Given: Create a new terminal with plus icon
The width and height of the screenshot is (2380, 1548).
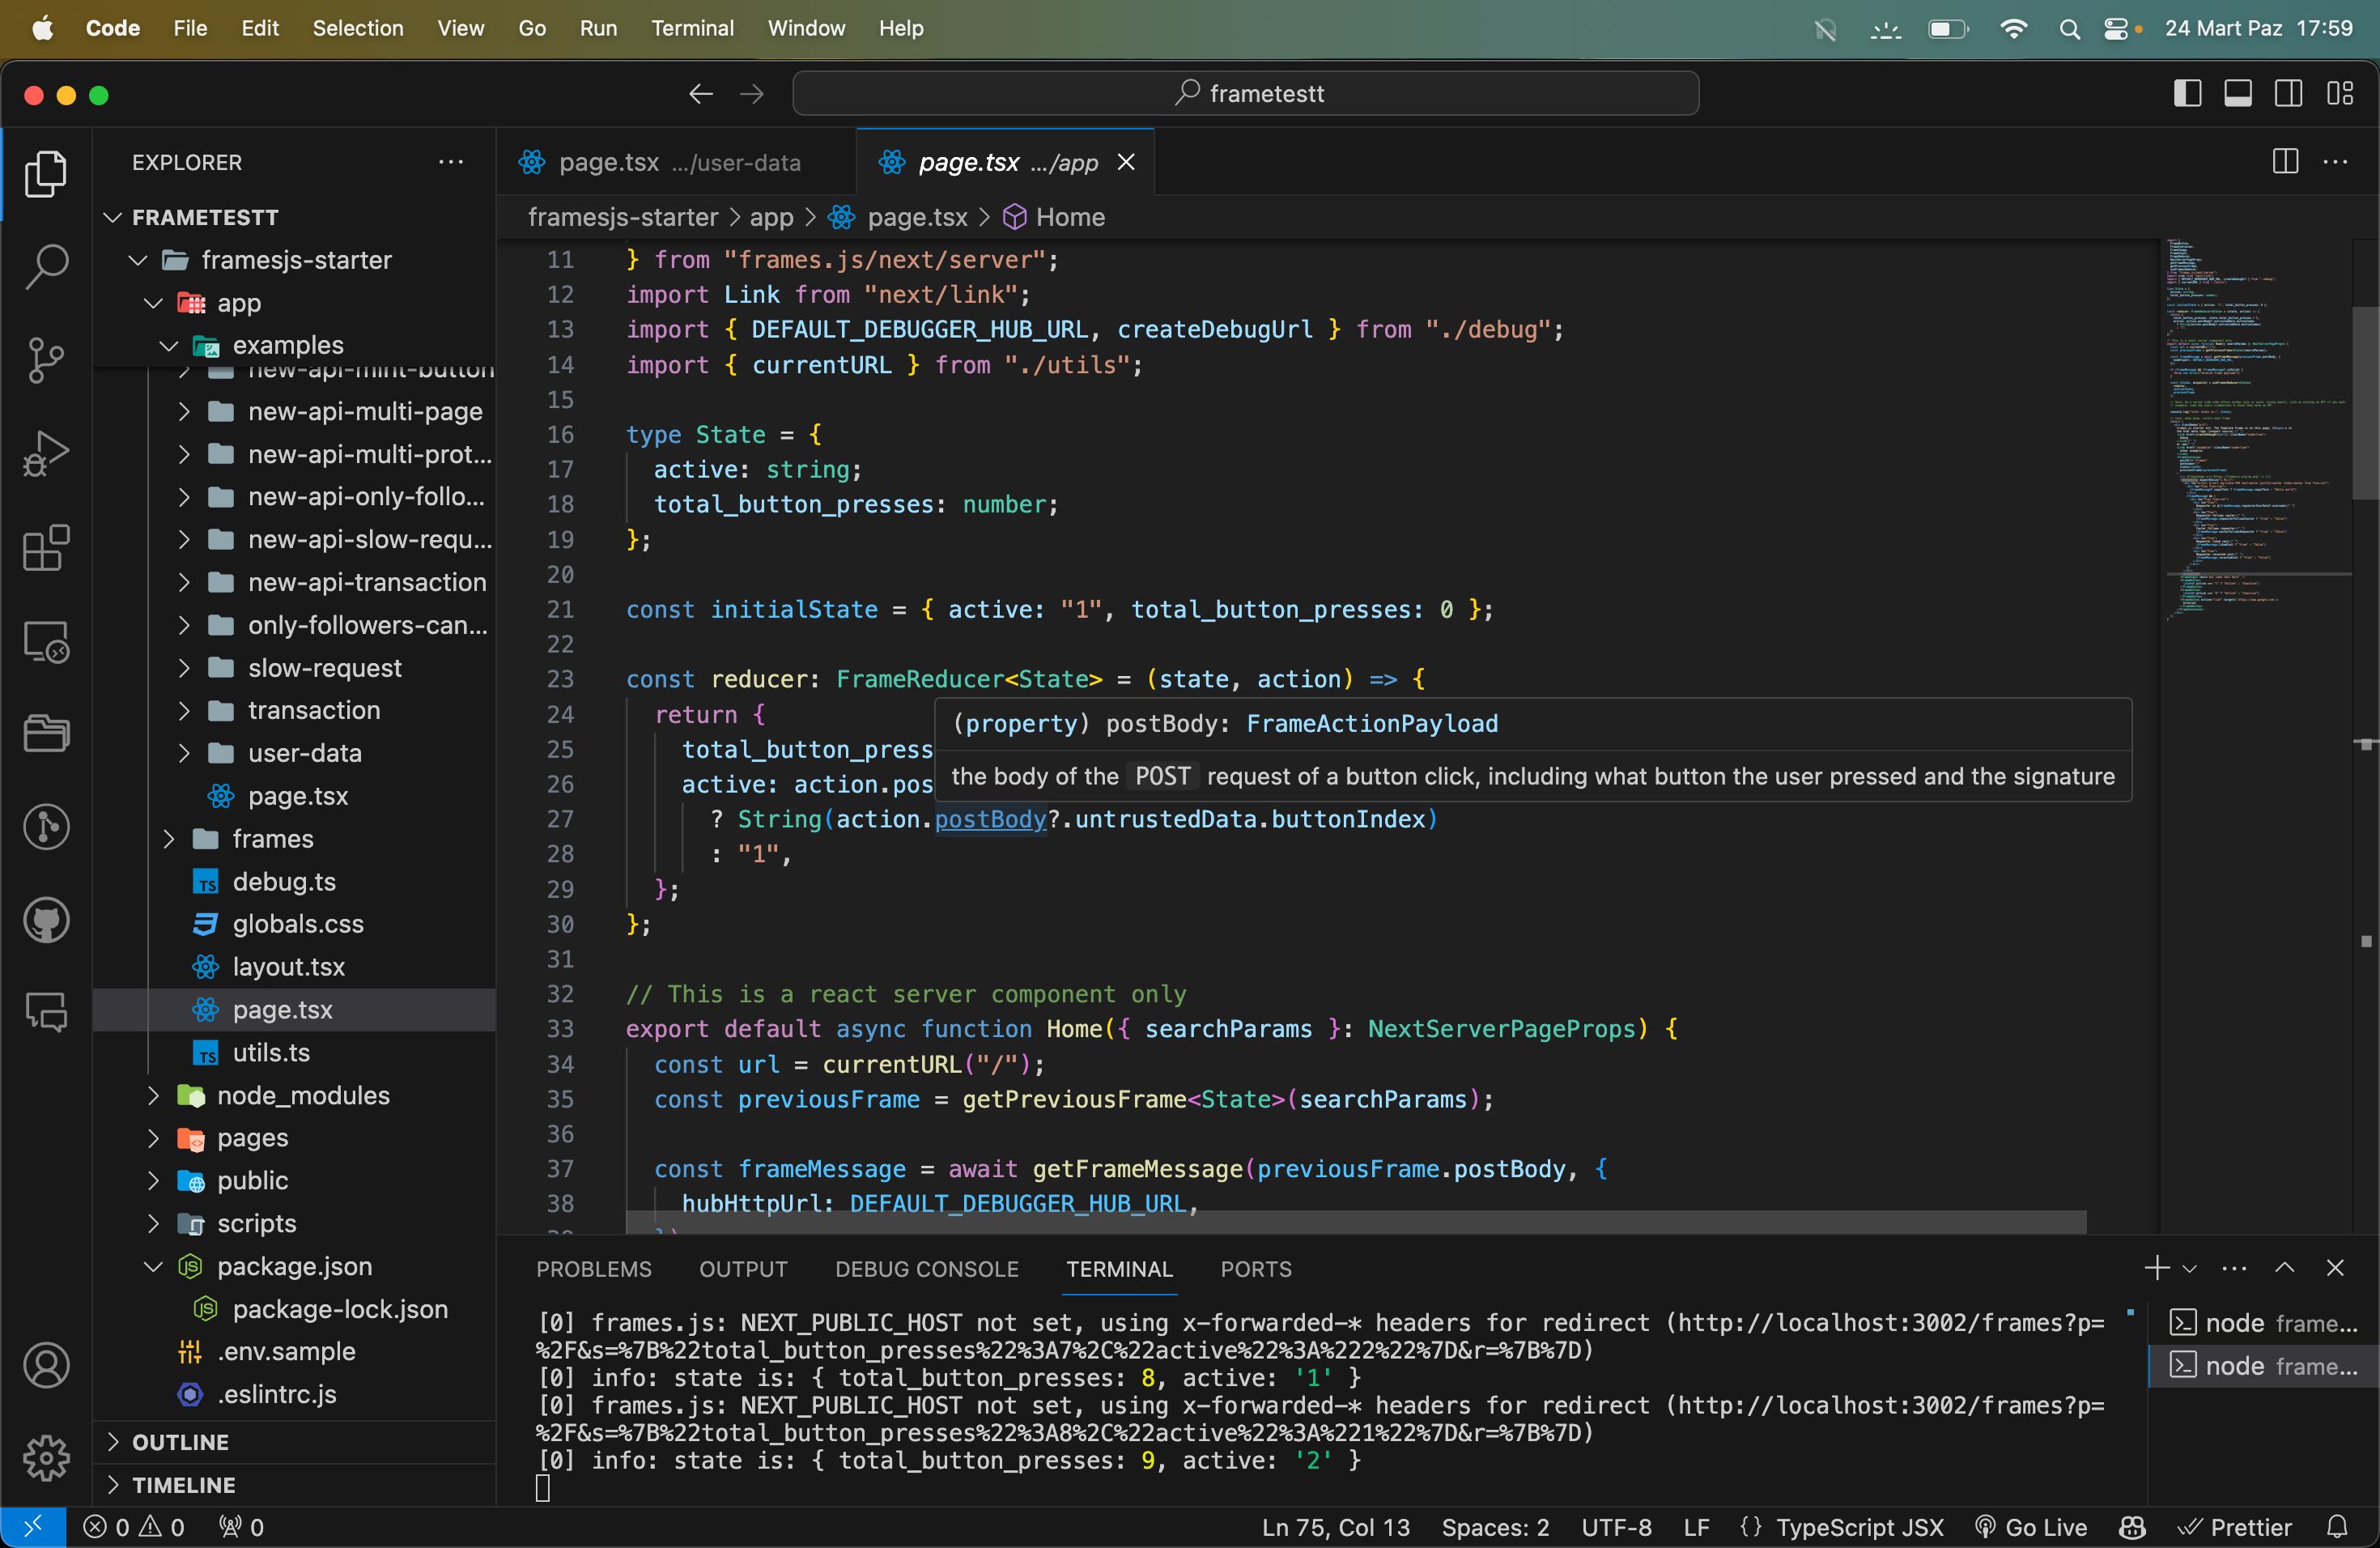Looking at the screenshot, I should (2157, 1268).
